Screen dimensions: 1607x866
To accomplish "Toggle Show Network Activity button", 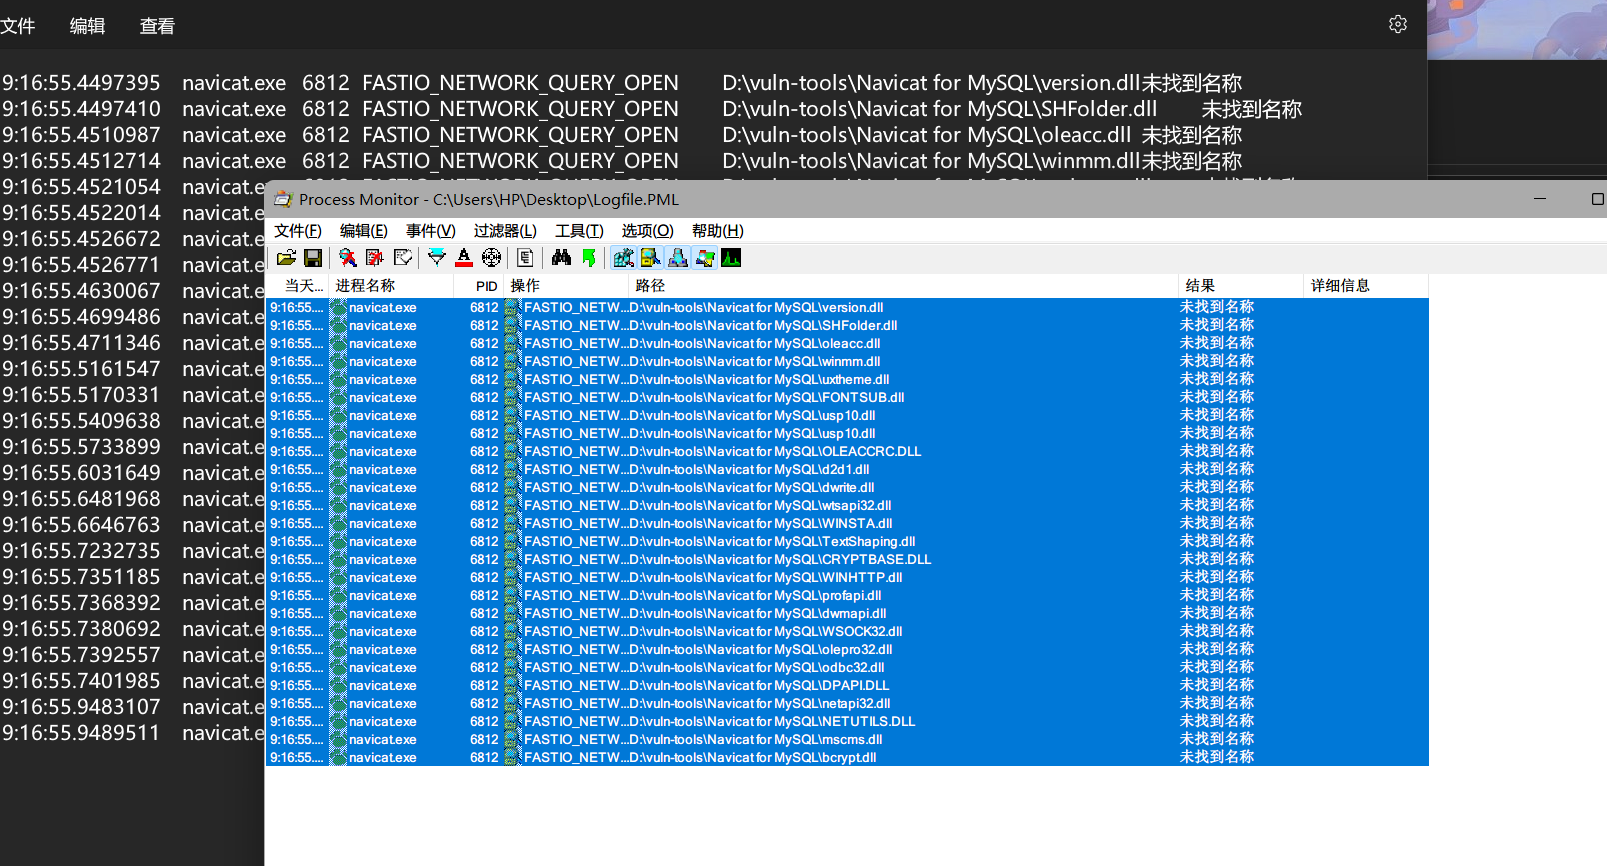I will coord(677,258).
